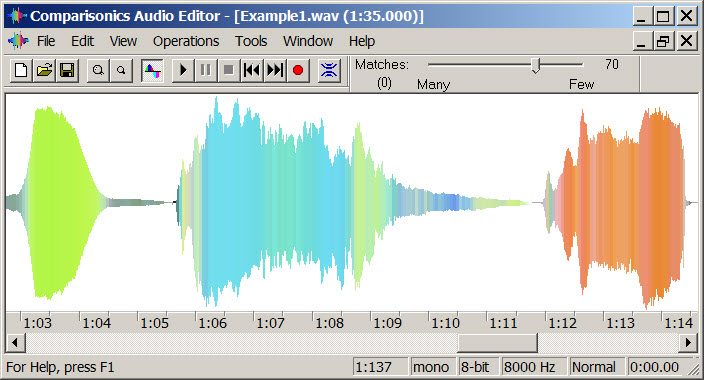Start playback with the Play button

183,71
